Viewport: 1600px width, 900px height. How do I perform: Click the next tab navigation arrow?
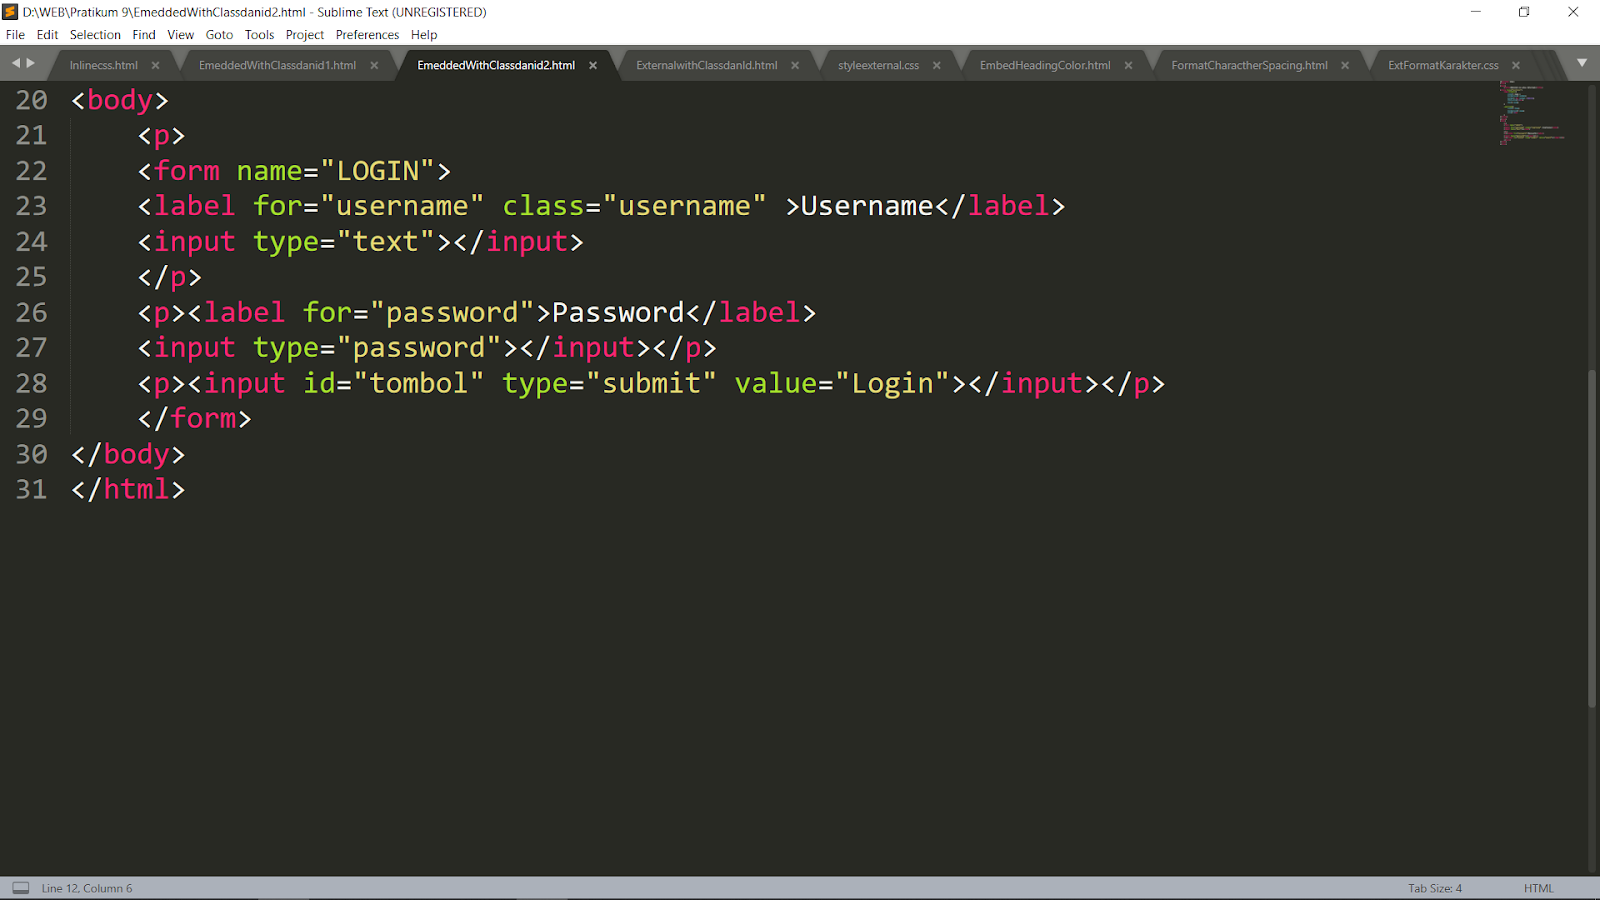tap(30, 63)
